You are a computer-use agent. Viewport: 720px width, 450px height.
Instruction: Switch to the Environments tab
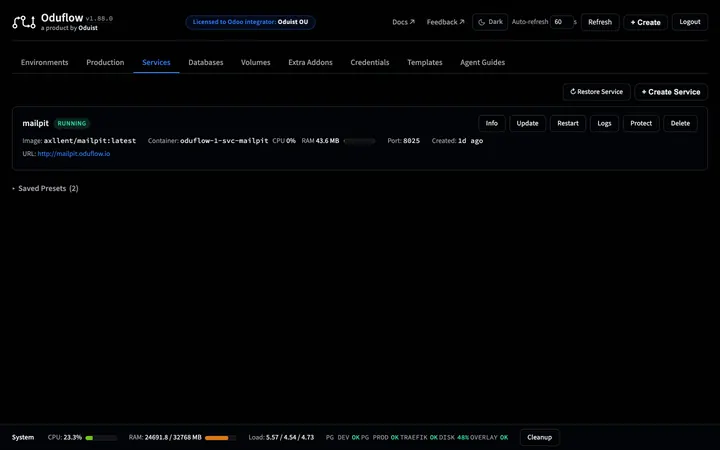click(x=45, y=62)
